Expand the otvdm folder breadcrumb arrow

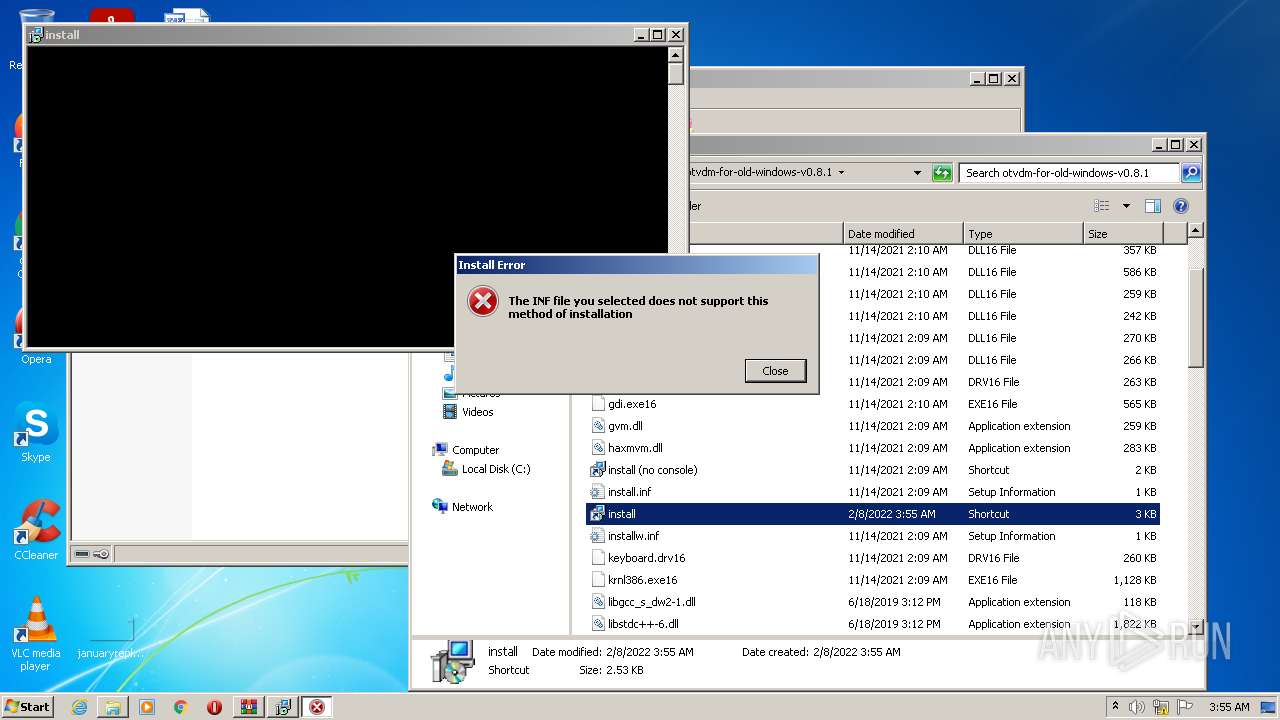tap(841, 173)
